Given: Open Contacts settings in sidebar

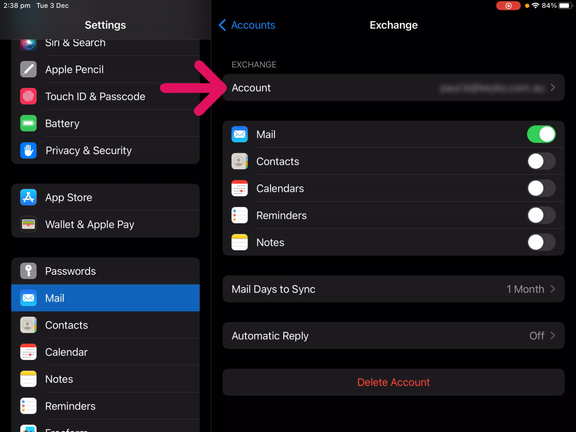Looking at the screenshot, I should click(105, 325).
